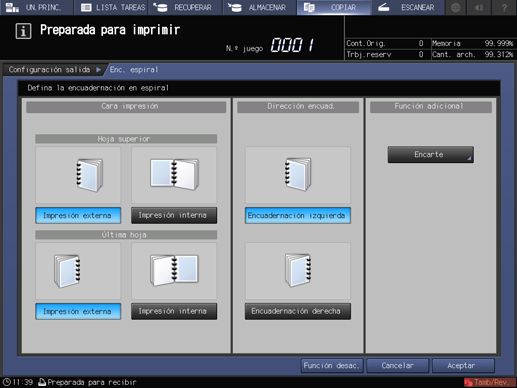Go to the ALMACENAR tab
This screenshot has height=388, width=517.
(x=260, y=7)
